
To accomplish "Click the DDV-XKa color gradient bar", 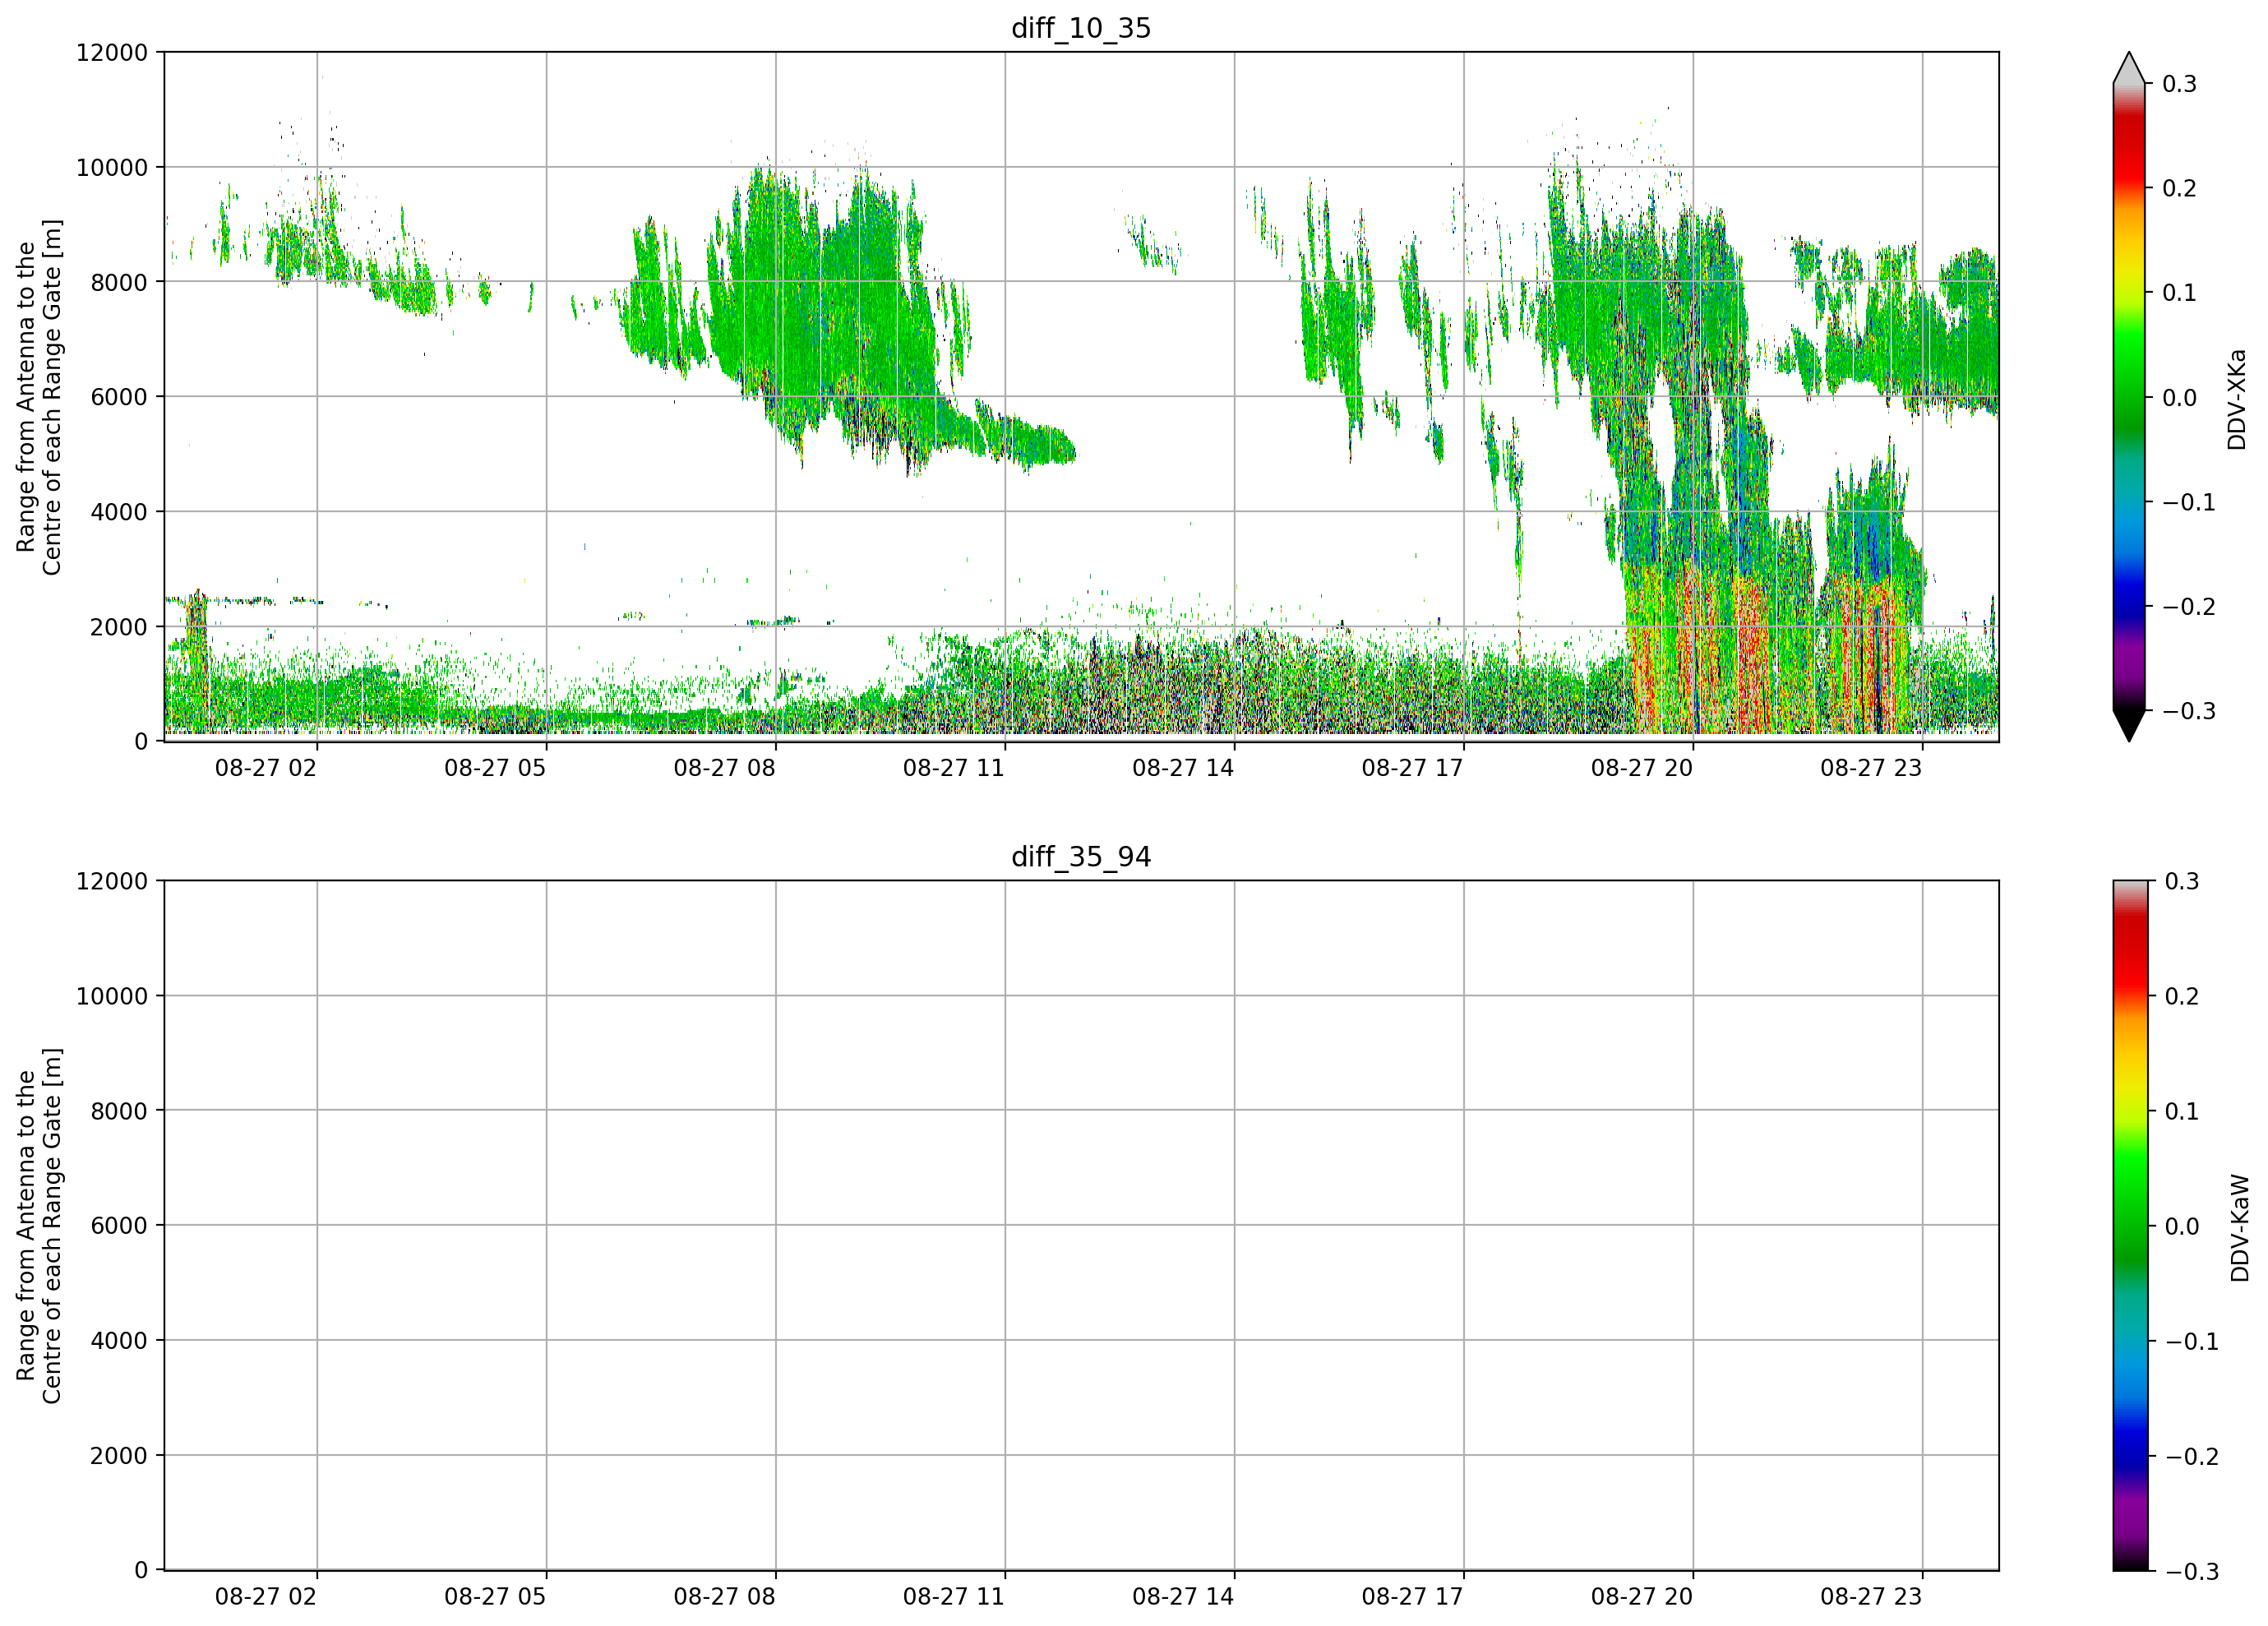I will pyautogui.click(x=2129, y=397).
